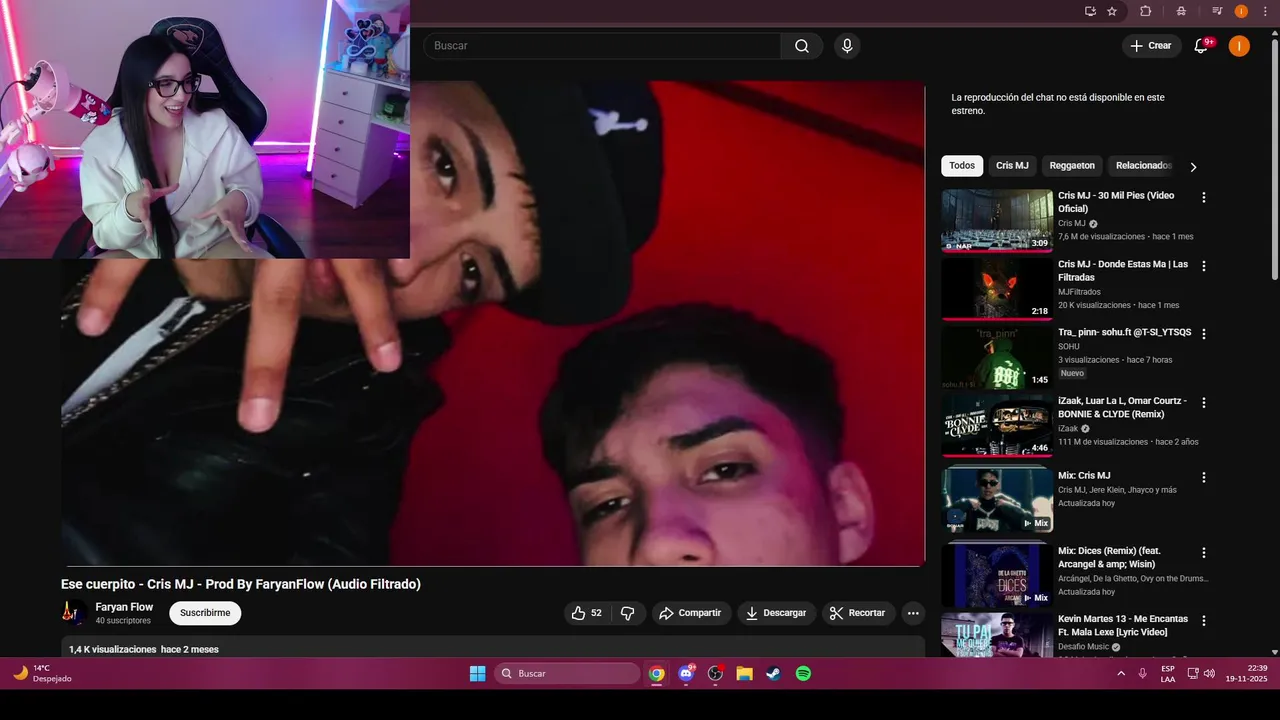
Task: Open options for Mix: Dices Remix
Action: [x=1204, y=553]
